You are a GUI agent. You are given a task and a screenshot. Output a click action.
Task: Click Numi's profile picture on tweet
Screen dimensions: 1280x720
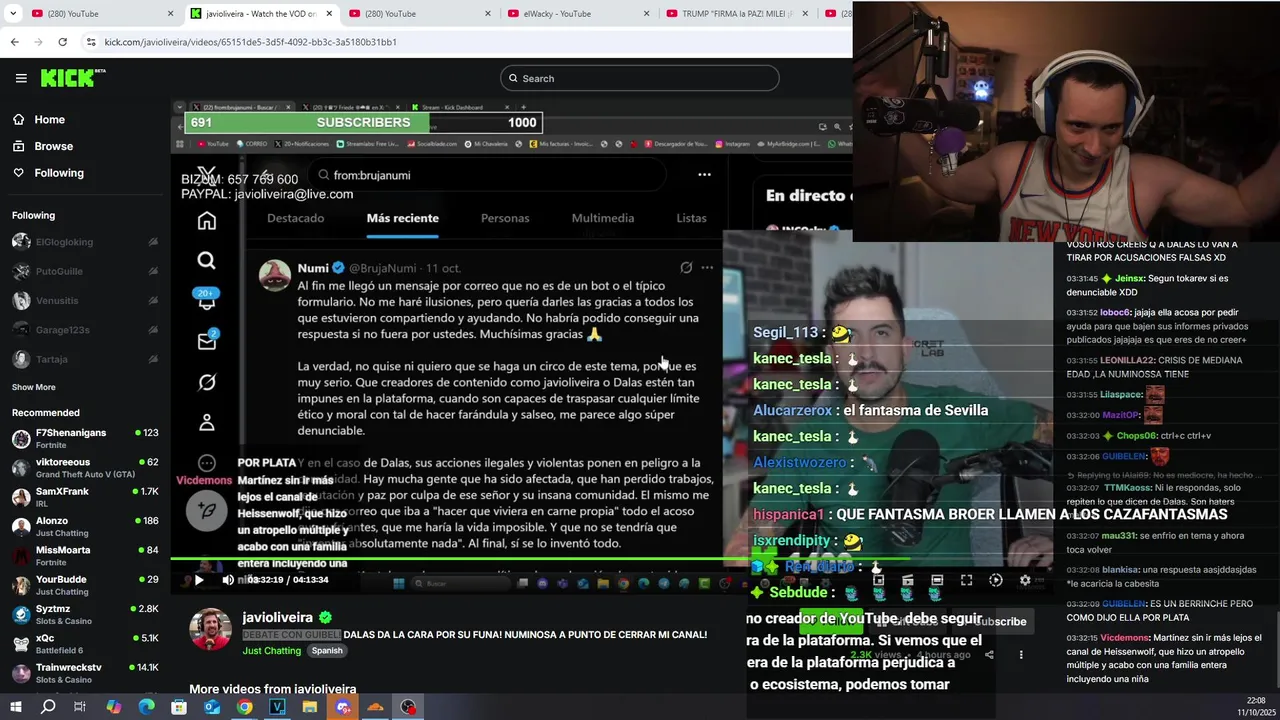(x=275, y=275)
